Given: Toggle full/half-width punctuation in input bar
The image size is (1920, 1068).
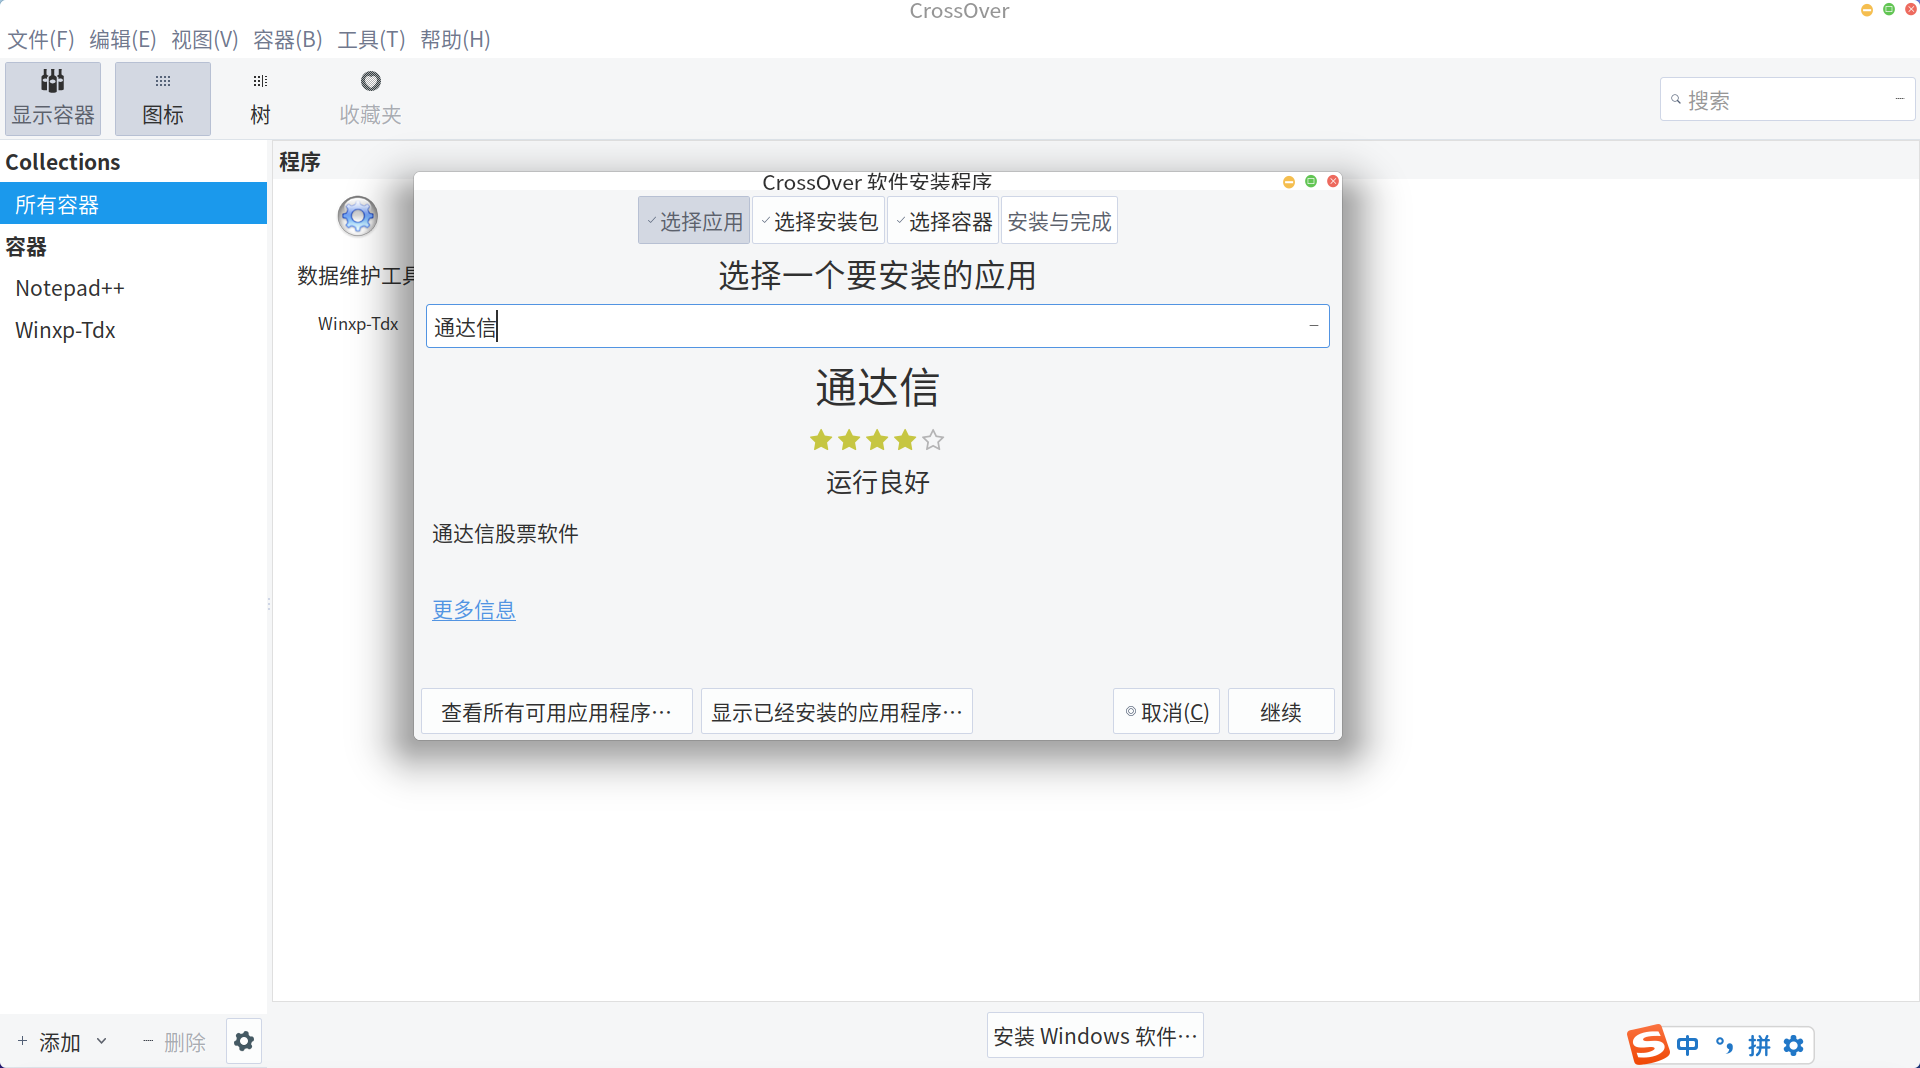Looking at the screenshot, I should point(1723,1045).
